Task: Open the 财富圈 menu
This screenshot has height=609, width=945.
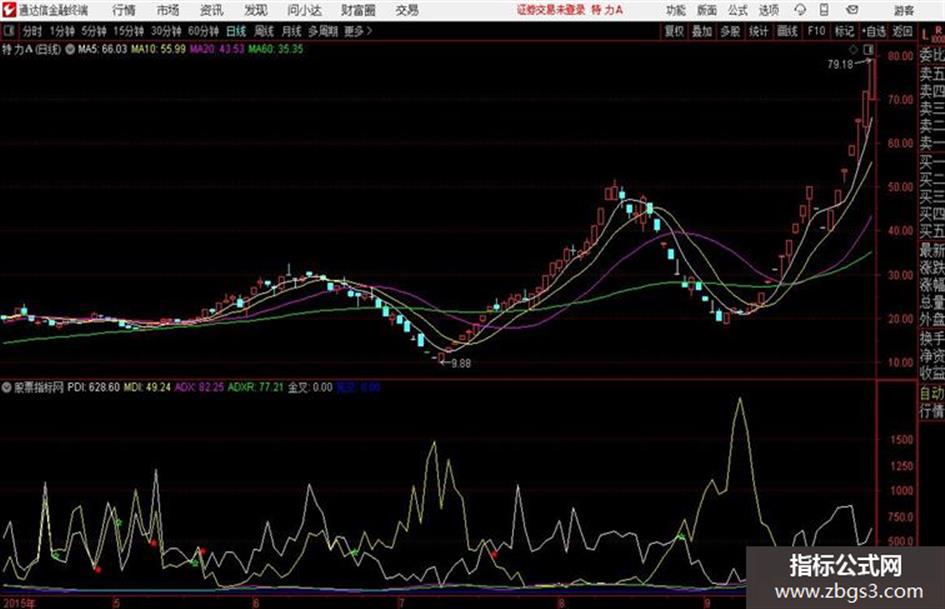Action: click(x=358, y=10)
